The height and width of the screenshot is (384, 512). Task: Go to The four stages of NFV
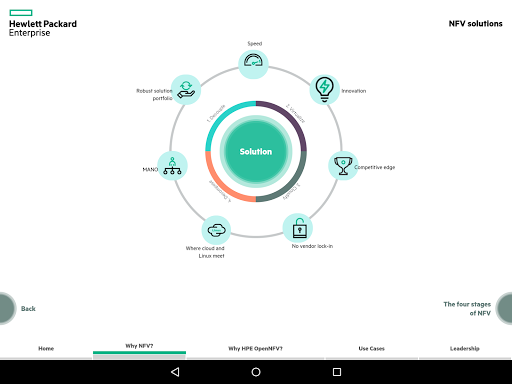[504, 308]
